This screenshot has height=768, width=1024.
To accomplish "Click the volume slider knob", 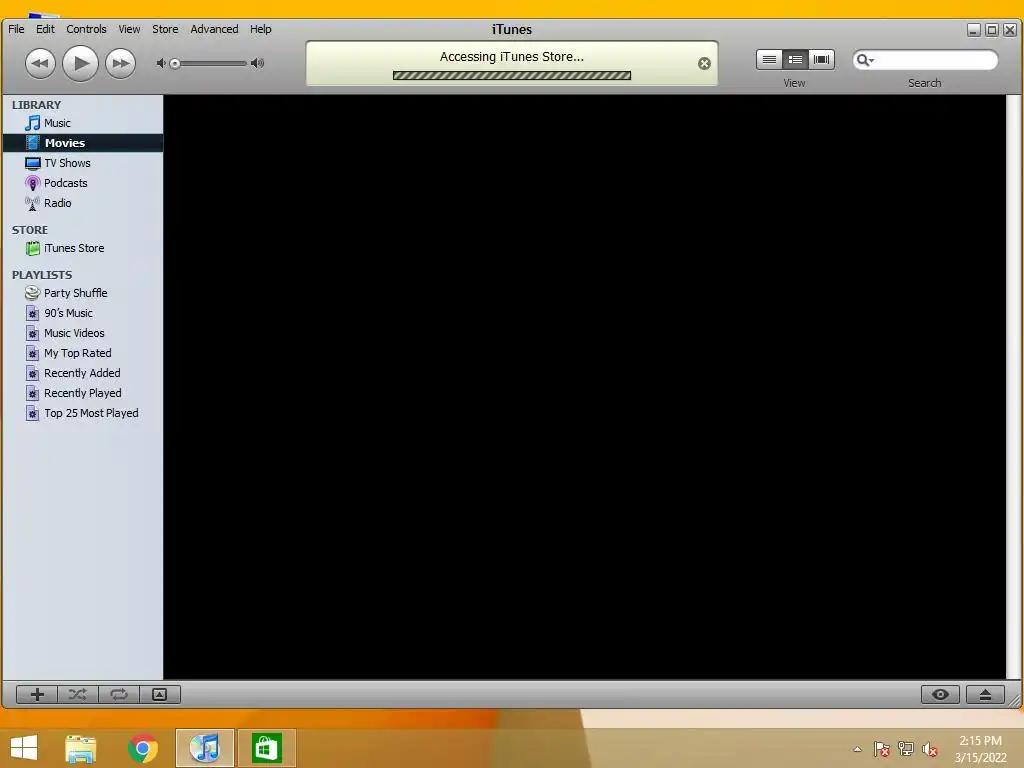I will tap(175, 63).
